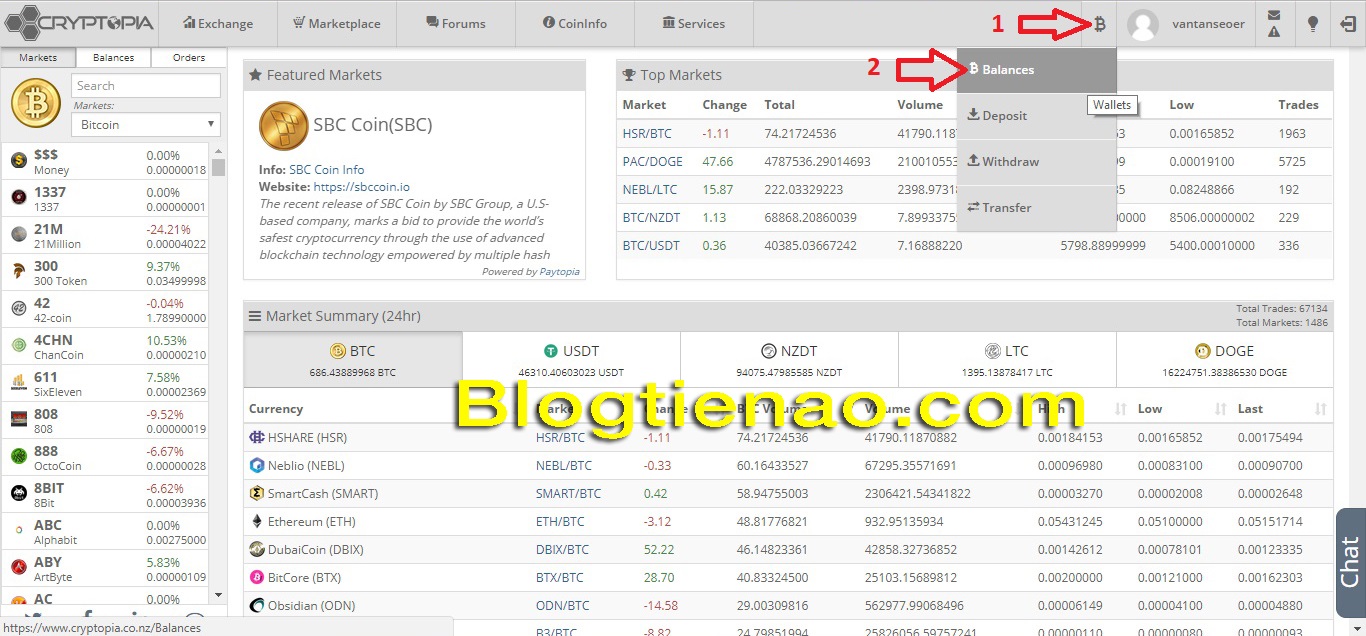Select the 21M 21Million coin icon
The image size is (1366, 636).
(18, 235)
